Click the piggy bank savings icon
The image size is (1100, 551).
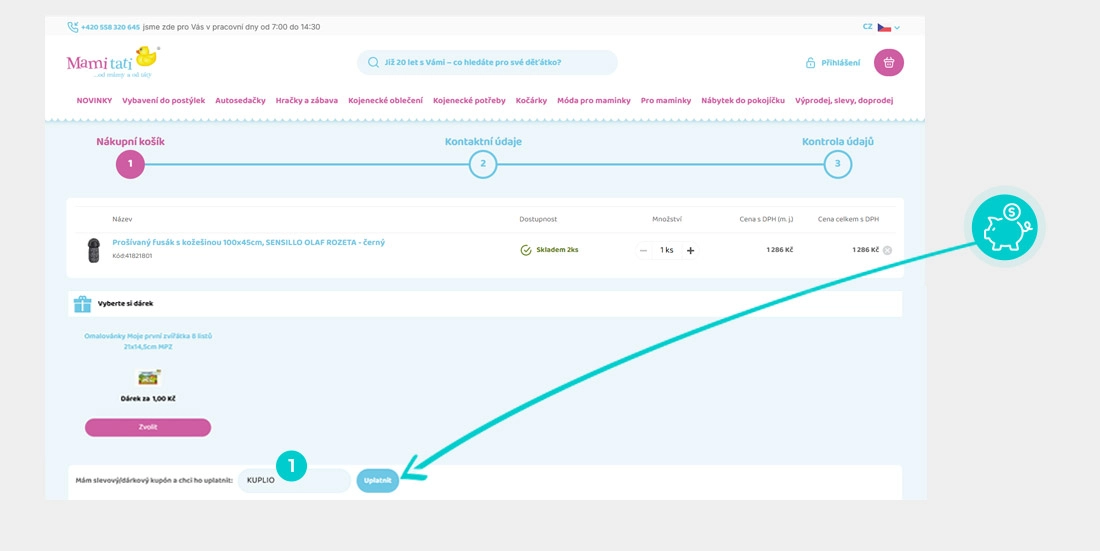click(1004, 228)
